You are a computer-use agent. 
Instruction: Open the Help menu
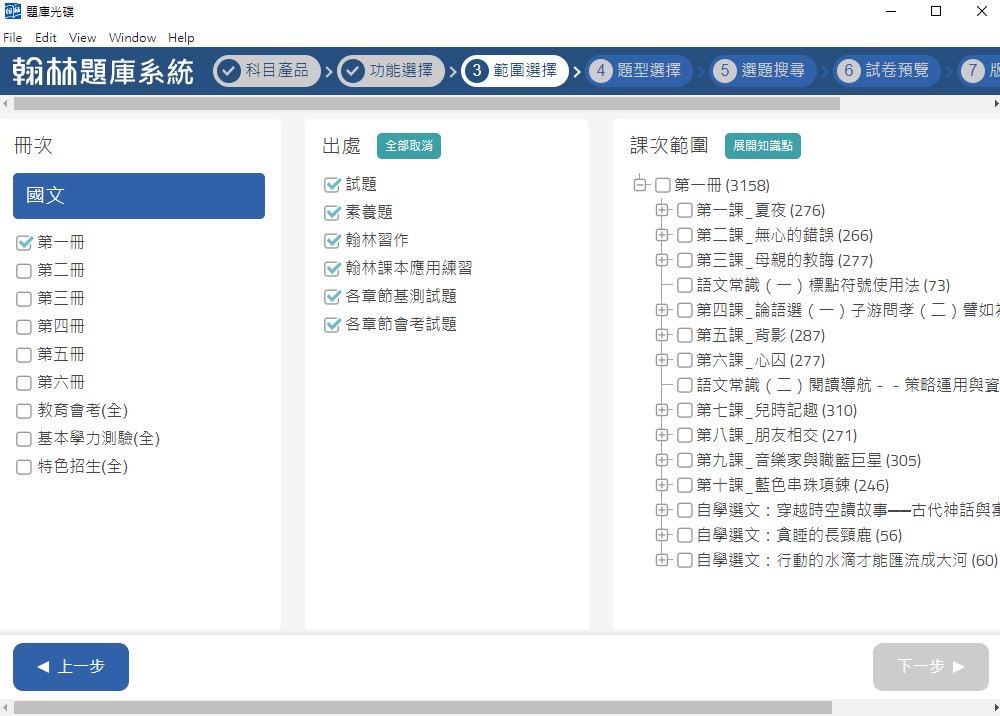[181, 38]
